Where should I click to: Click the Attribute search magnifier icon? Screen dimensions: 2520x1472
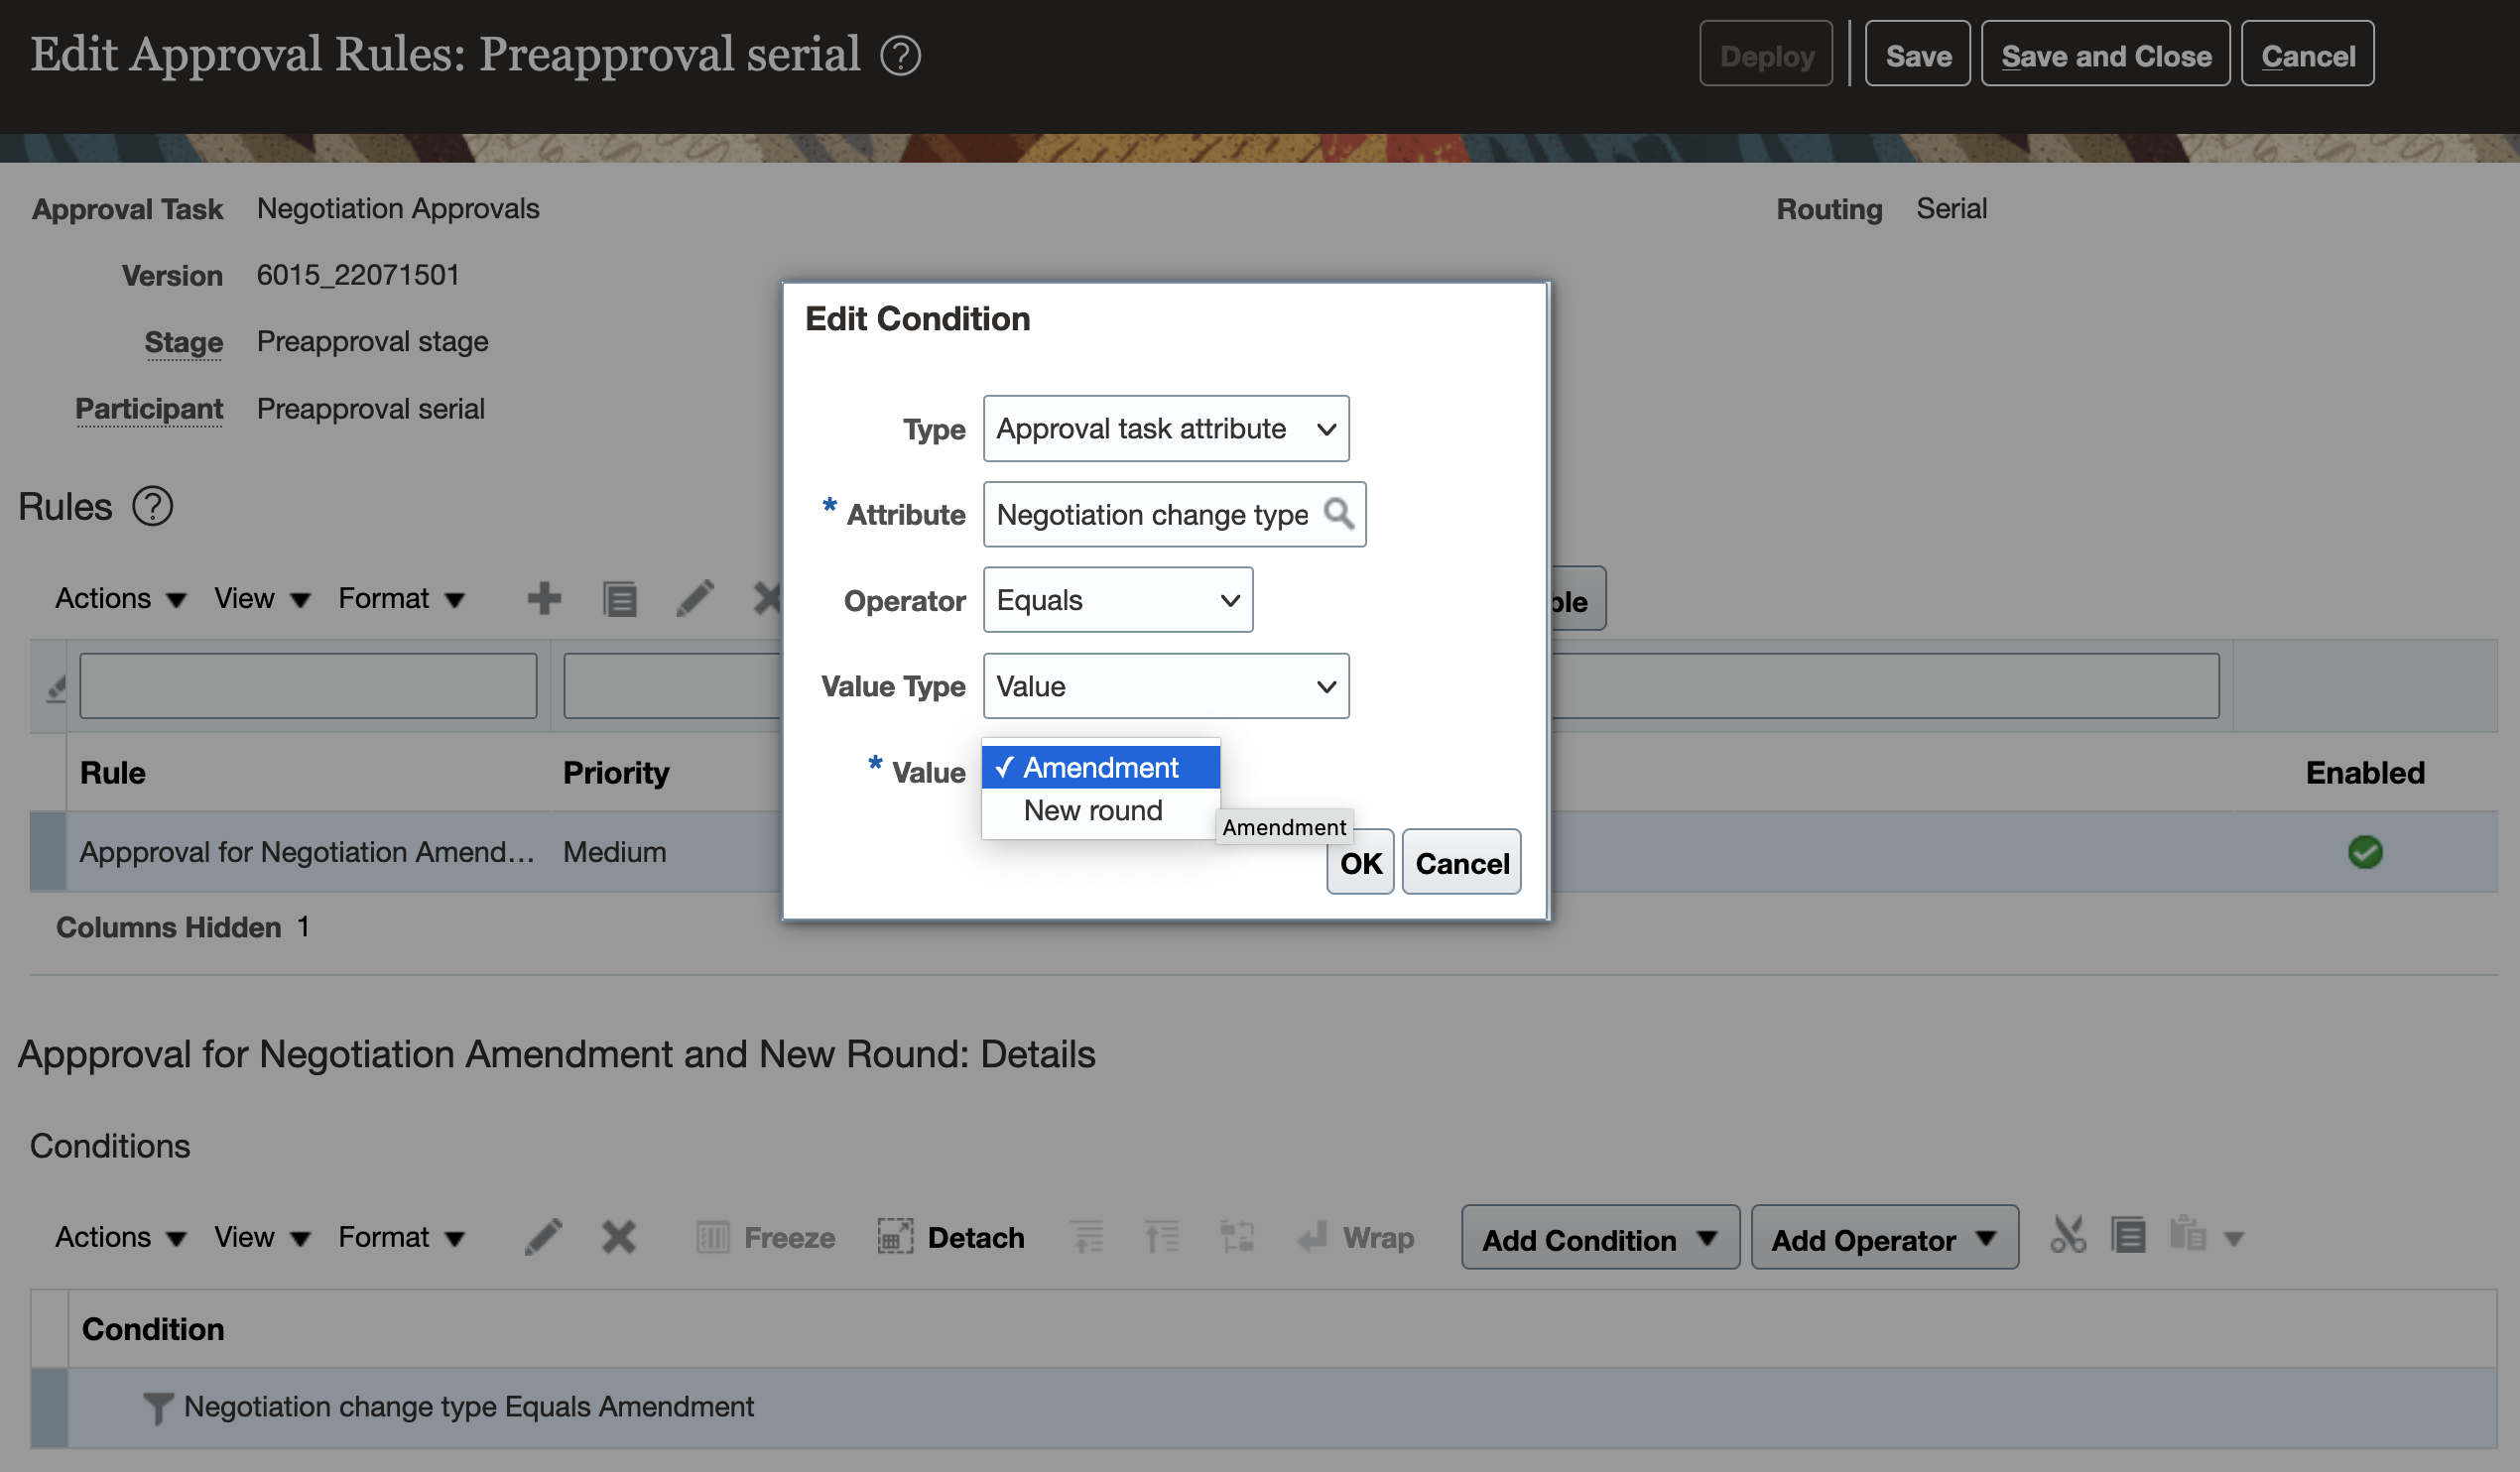[1338, 514]
